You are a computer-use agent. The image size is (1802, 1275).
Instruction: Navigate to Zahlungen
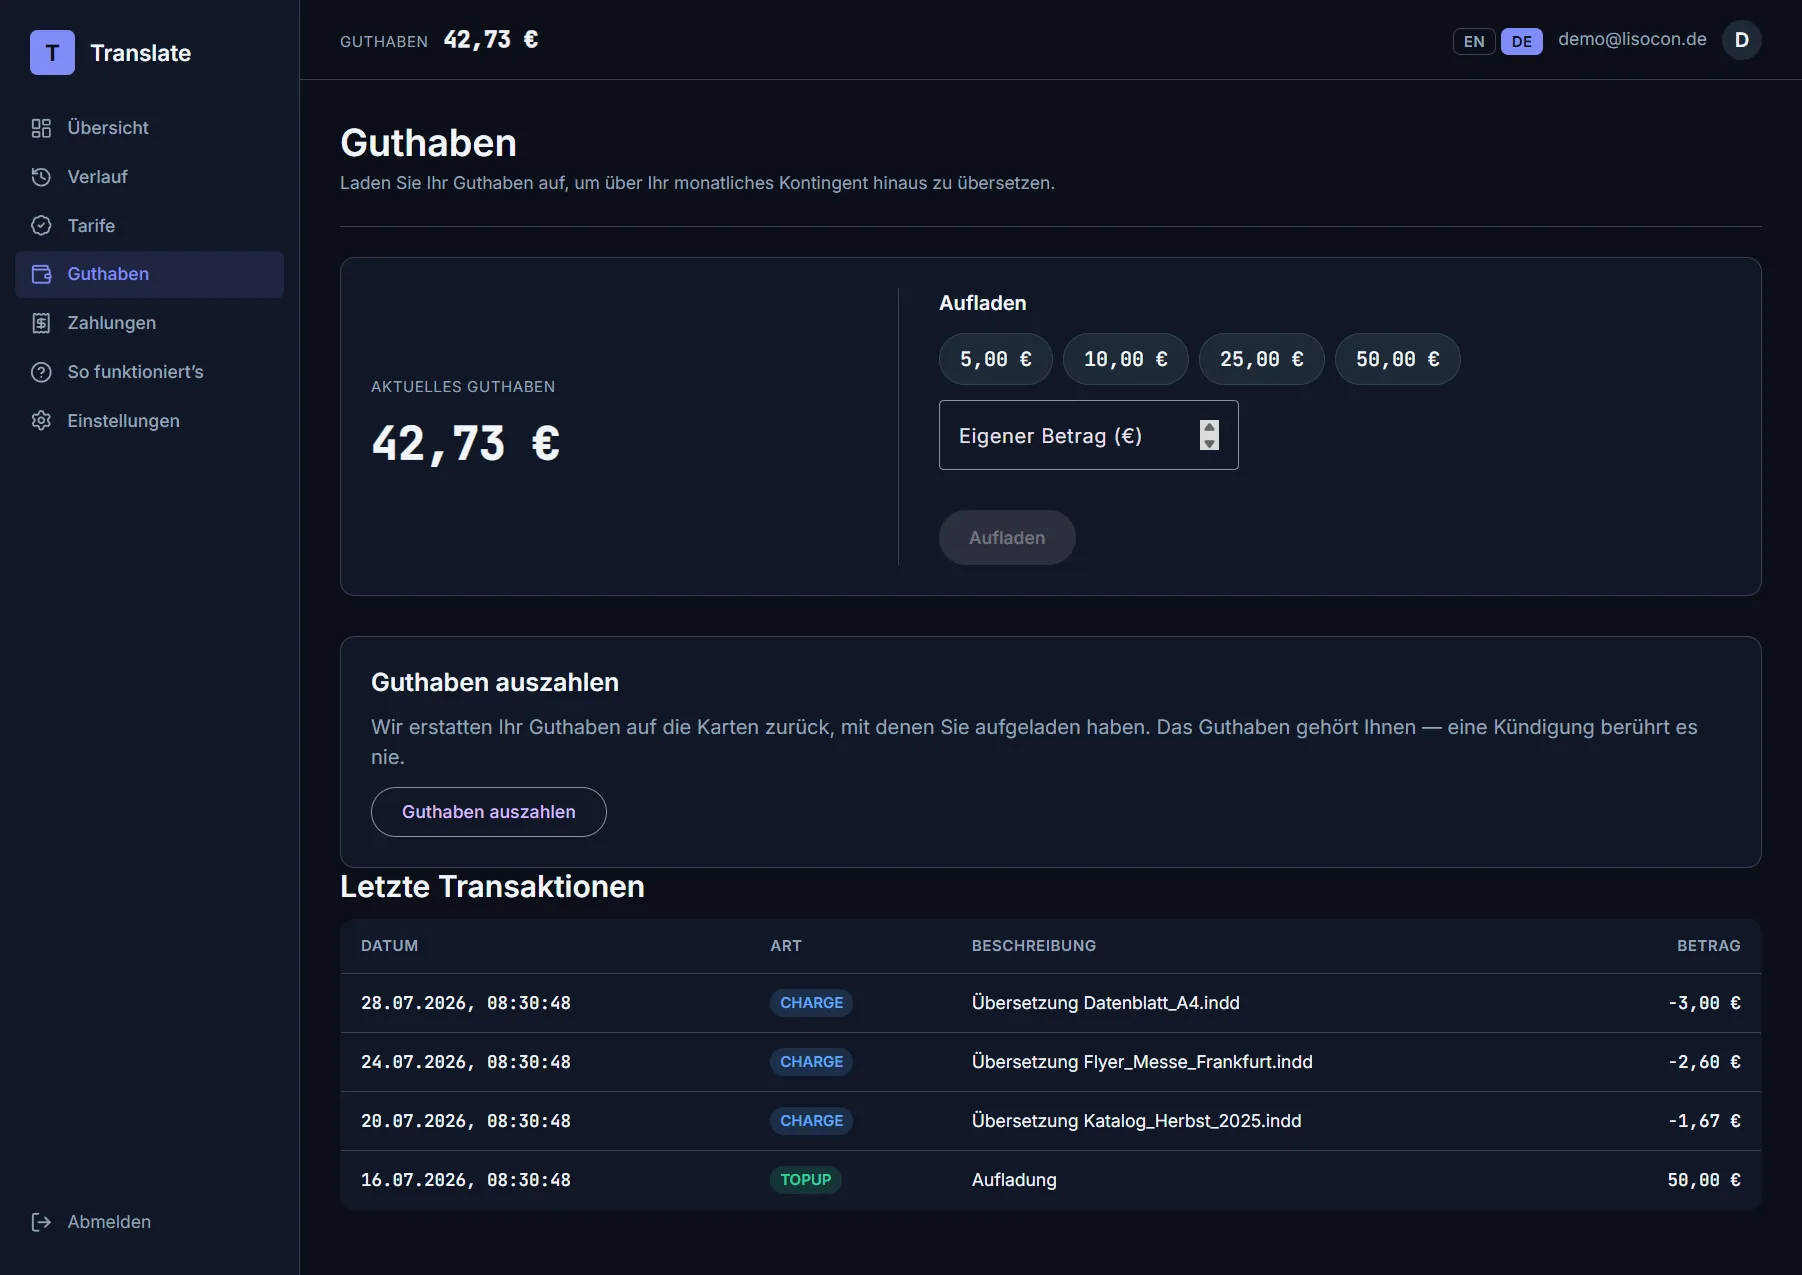pos(150,323)
